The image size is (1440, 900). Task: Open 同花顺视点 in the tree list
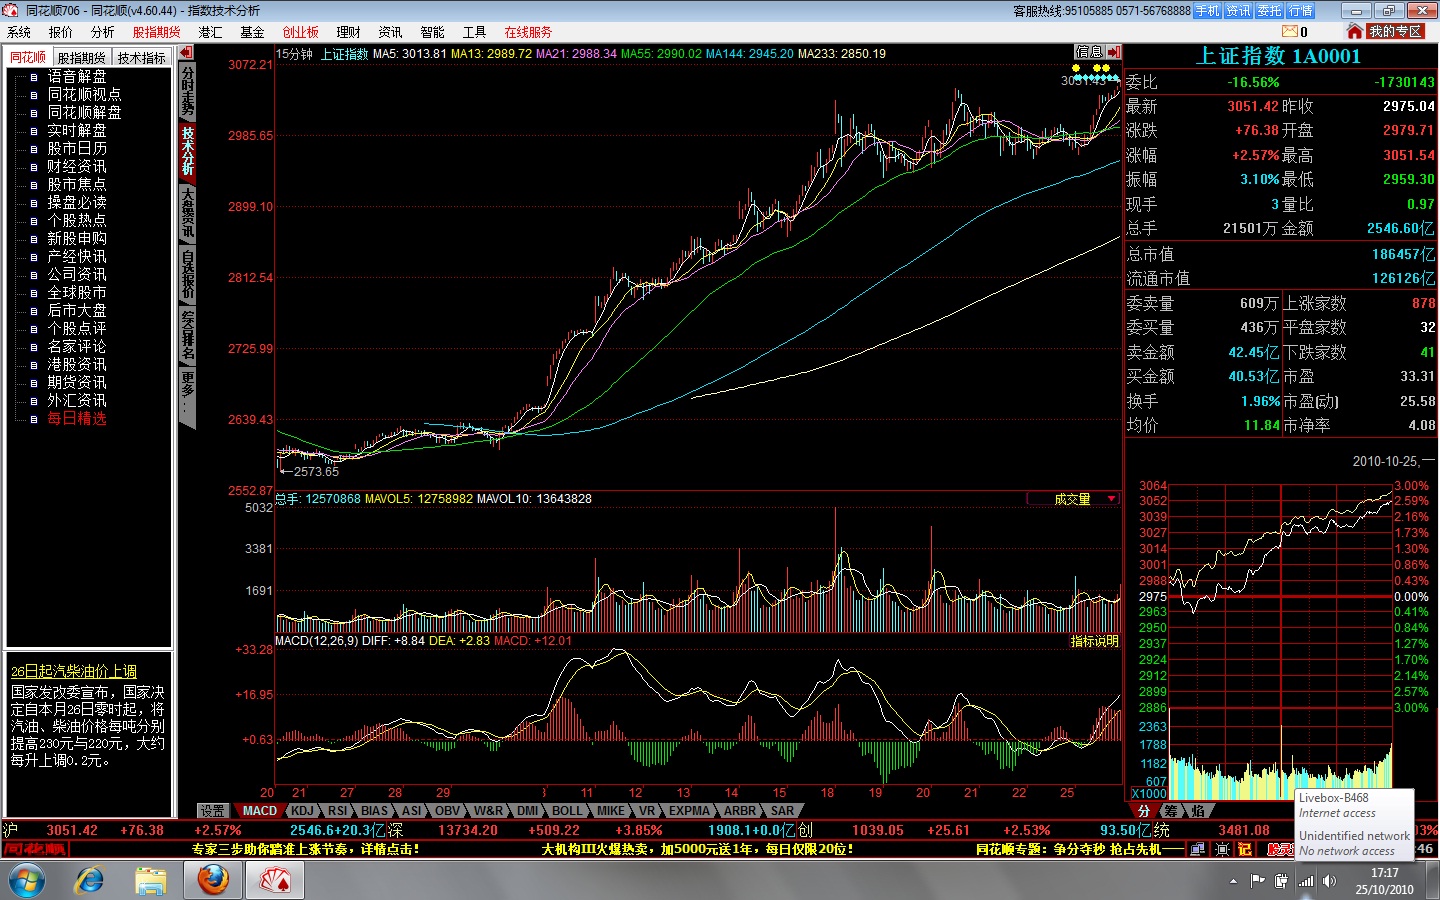[84, 94]
